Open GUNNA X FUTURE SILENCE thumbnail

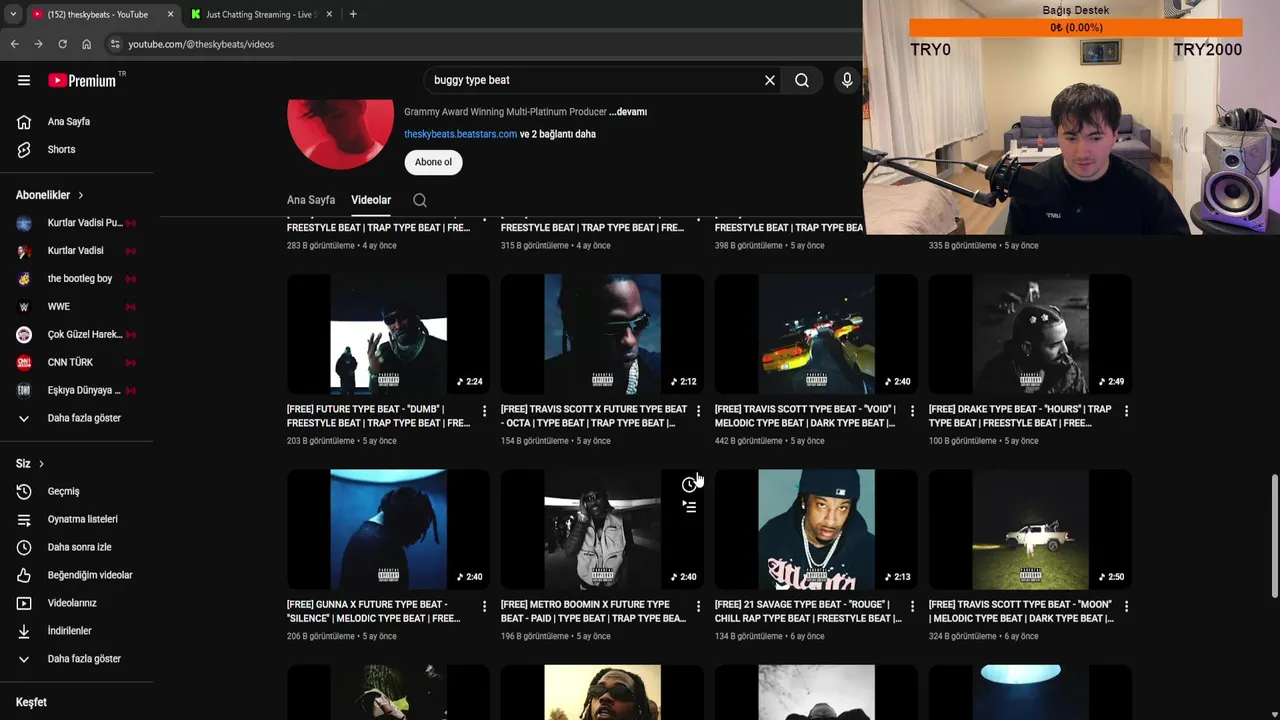point(388,529)
